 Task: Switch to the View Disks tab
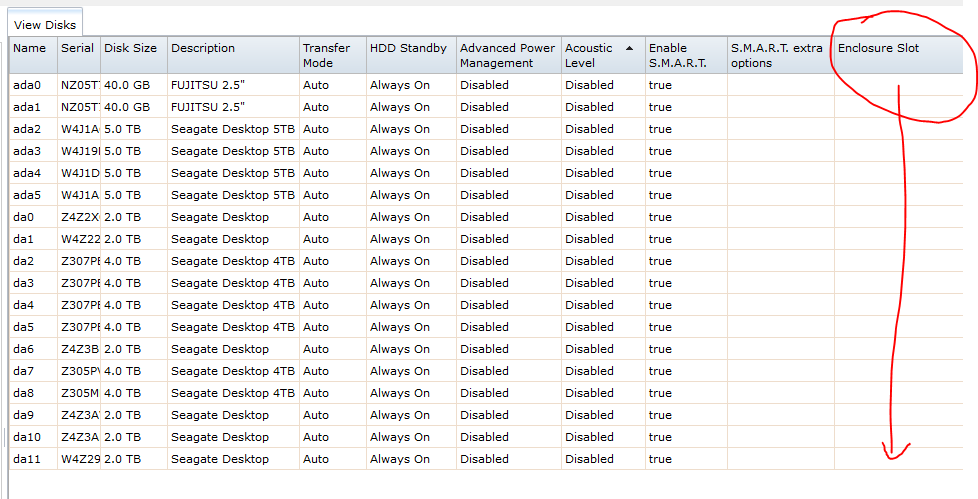pyautogui.click(x=45, y=25)
